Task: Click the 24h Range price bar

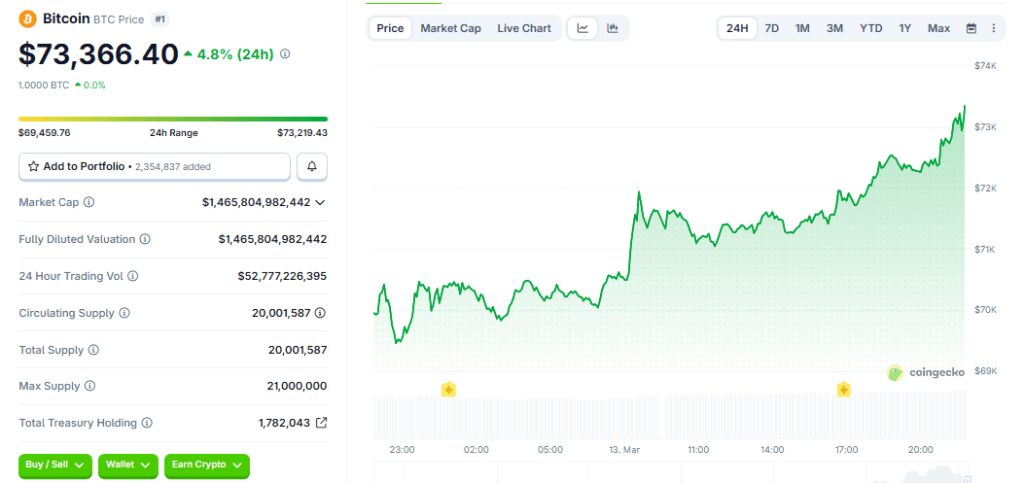Action: click(173, 119)
